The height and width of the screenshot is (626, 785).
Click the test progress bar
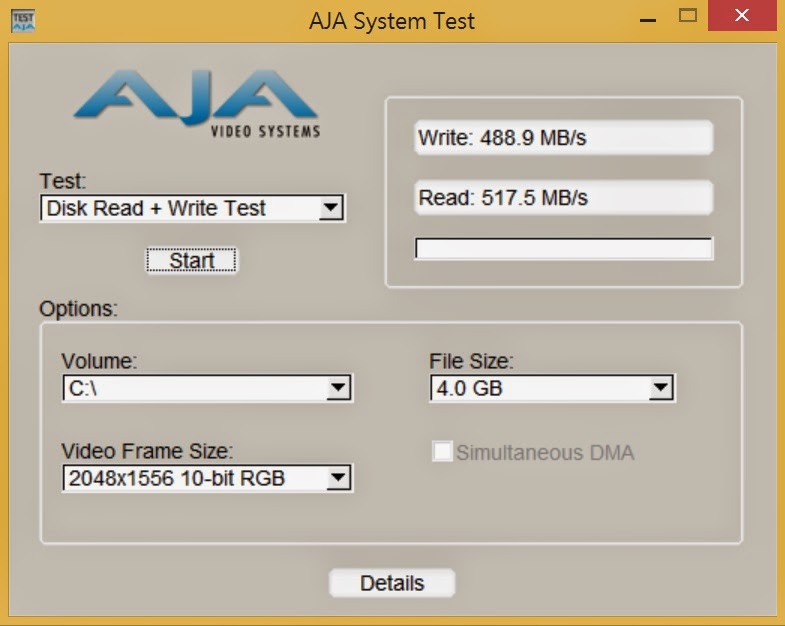(x=564, y=249)
